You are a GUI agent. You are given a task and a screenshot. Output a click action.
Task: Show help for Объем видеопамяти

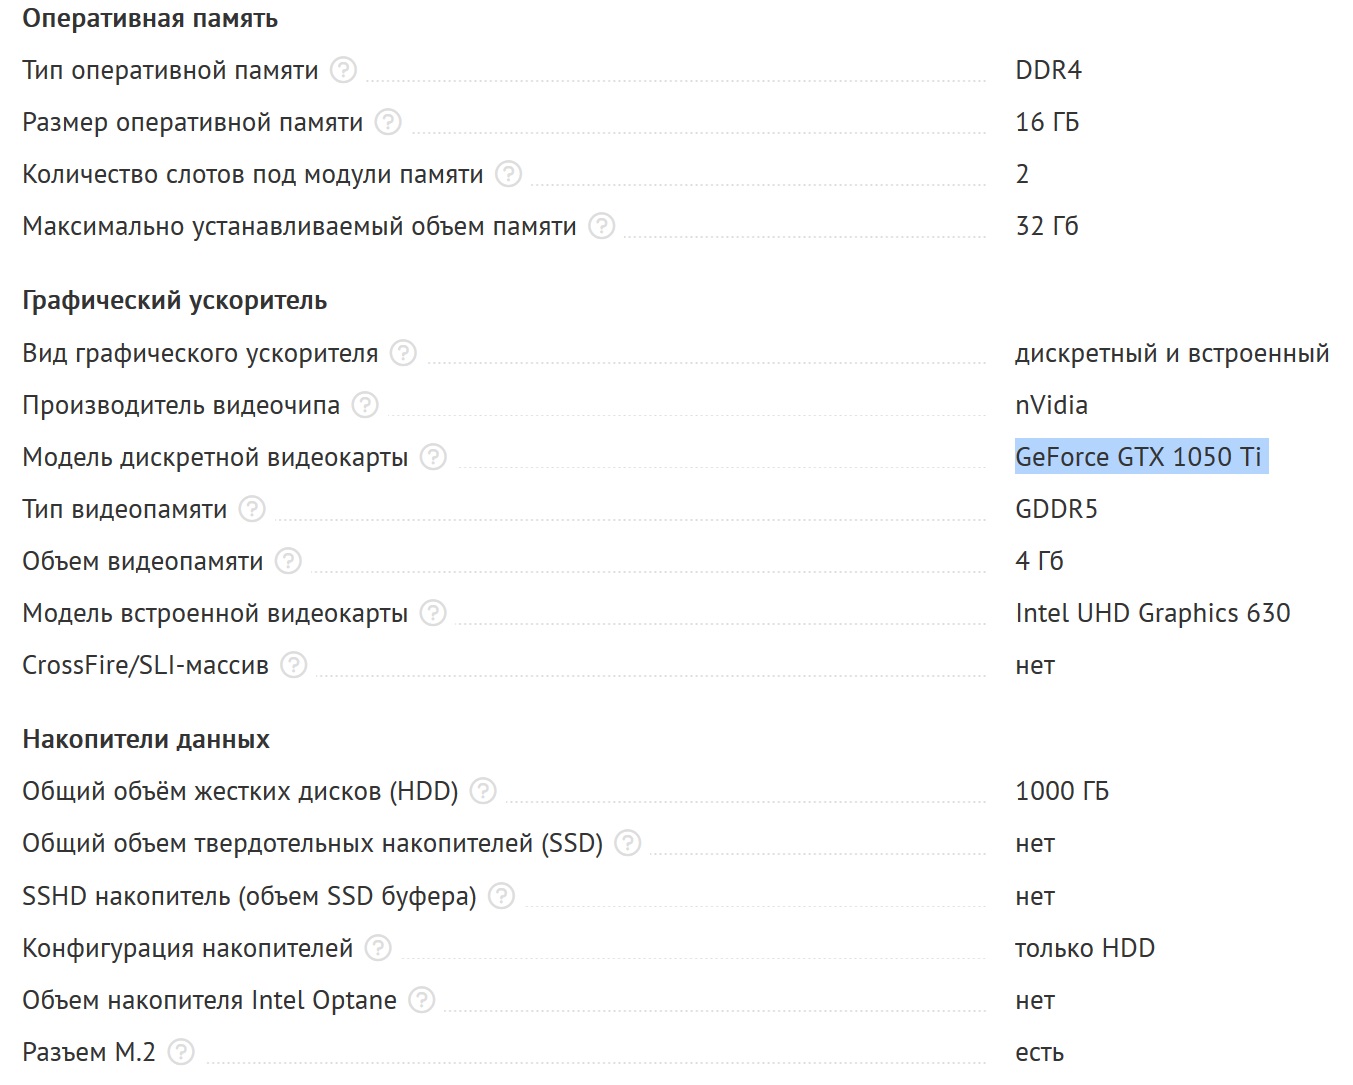pos(288,561)
